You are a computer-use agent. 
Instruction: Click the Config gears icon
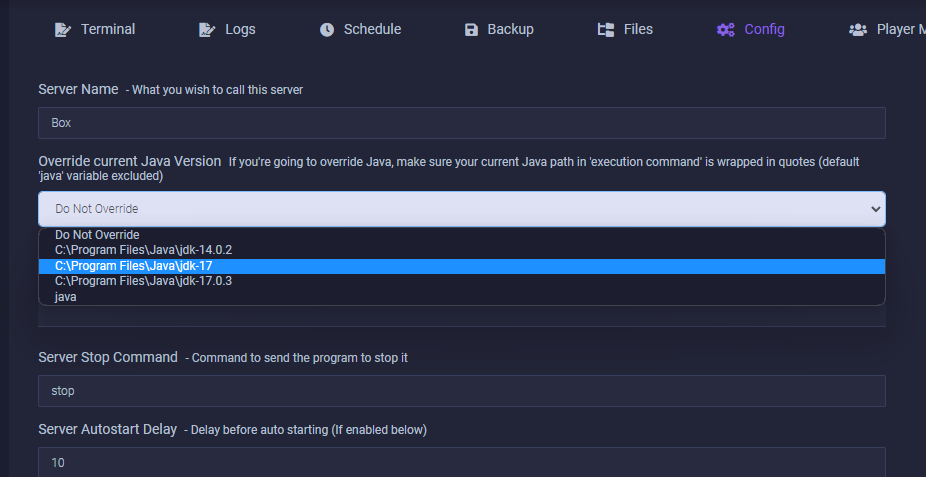(726, 30)
